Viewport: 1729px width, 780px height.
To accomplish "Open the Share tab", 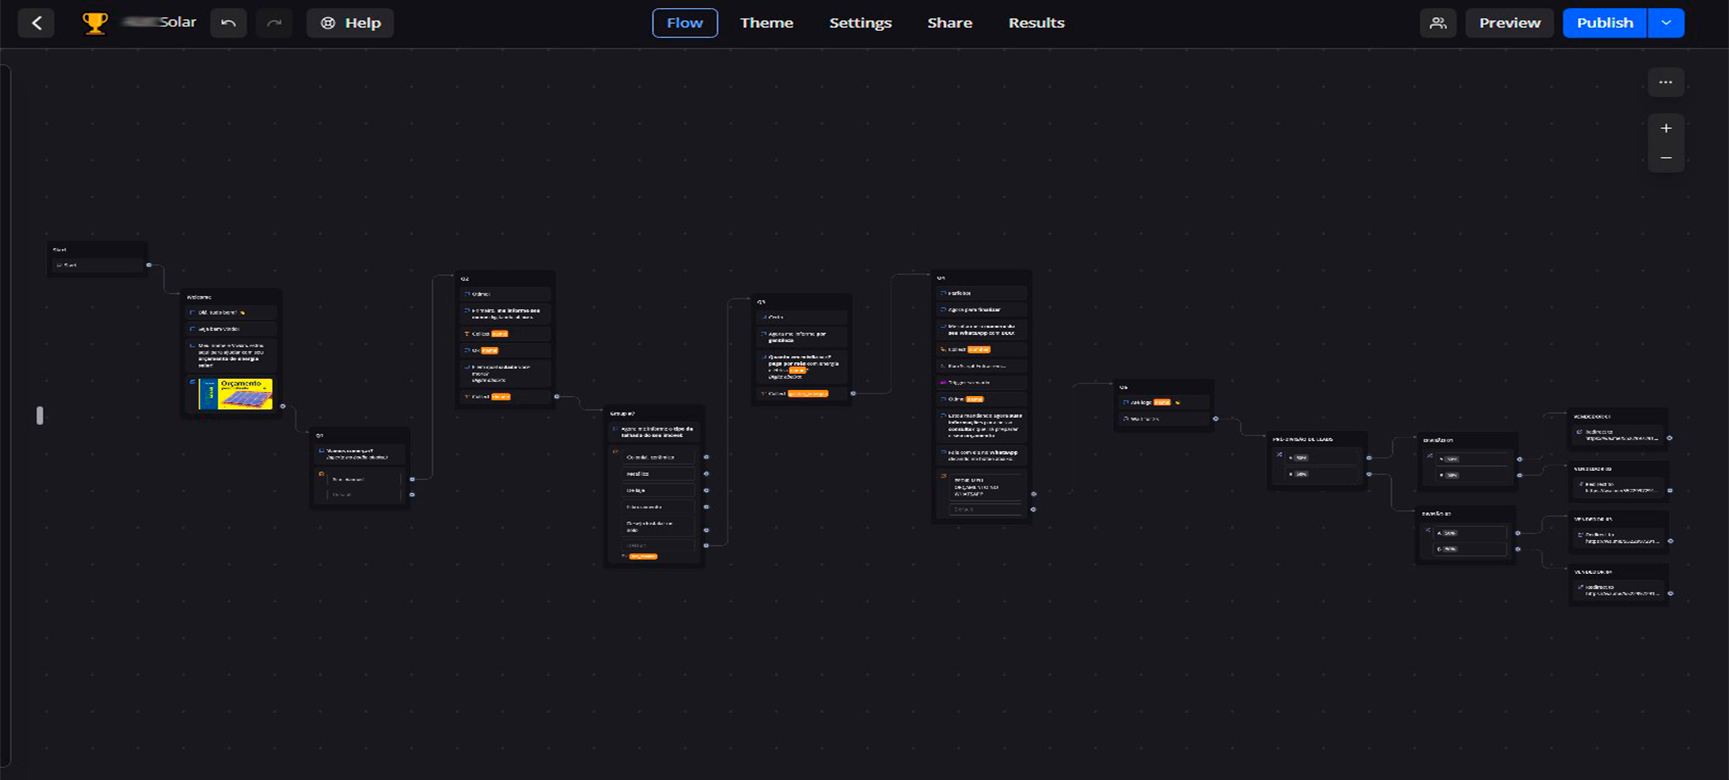I will point(949,23).
